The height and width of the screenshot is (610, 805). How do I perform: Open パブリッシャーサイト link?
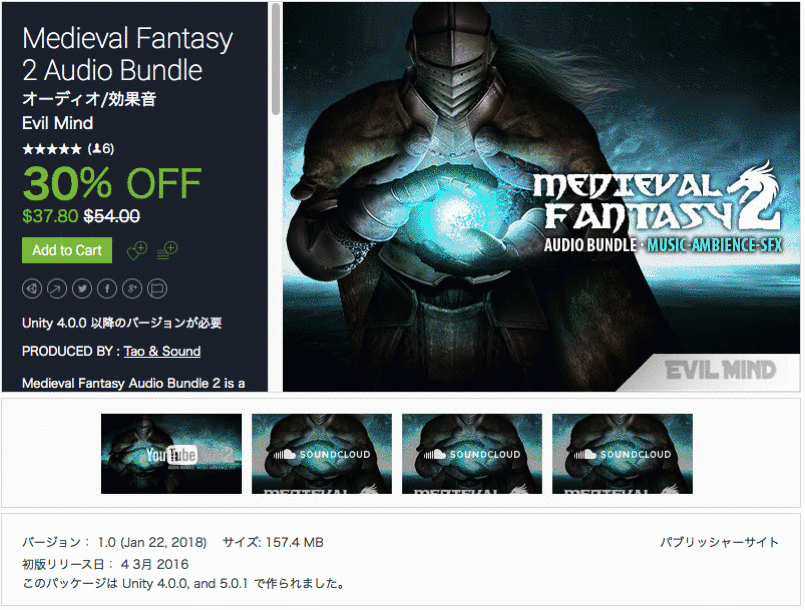719,542
